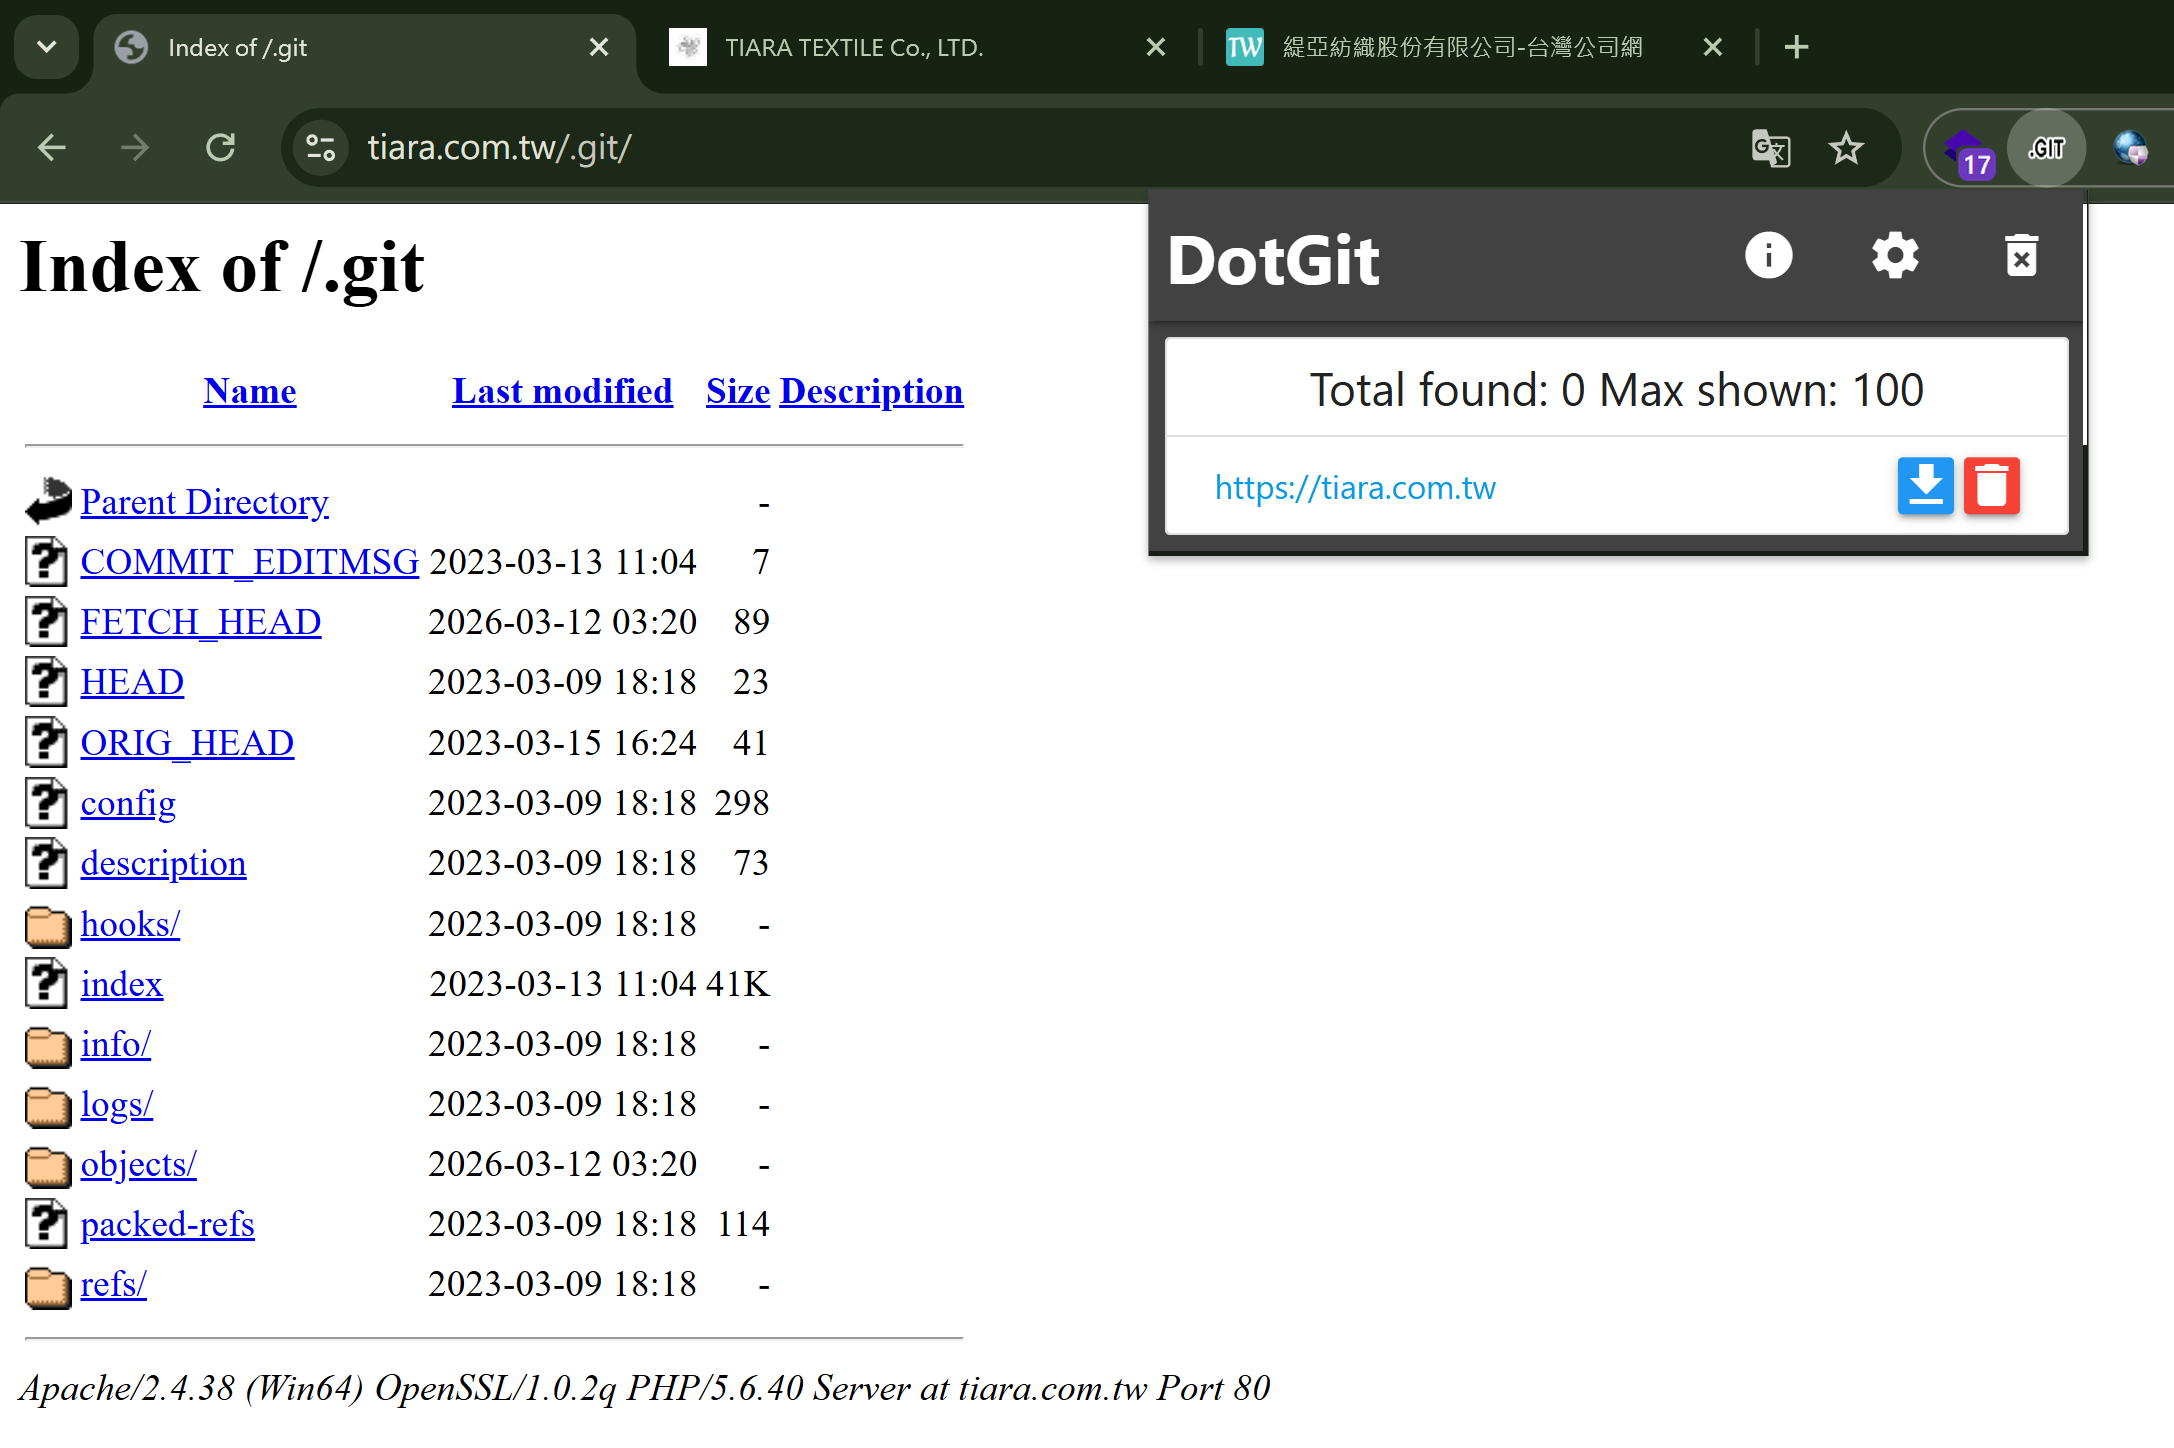Open the COMMIT_EDITMSG file link

click(x=250, y=562)
